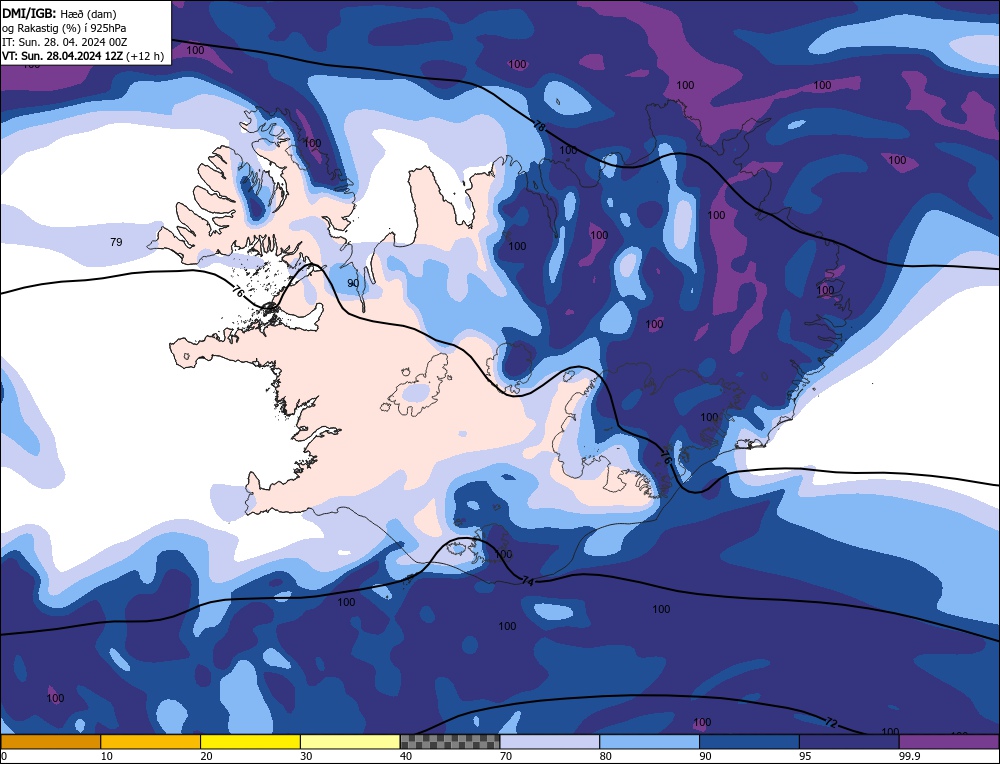Select the 'VT: Sun. 28.04.2024 12Z' valid time

pos(62,55)
